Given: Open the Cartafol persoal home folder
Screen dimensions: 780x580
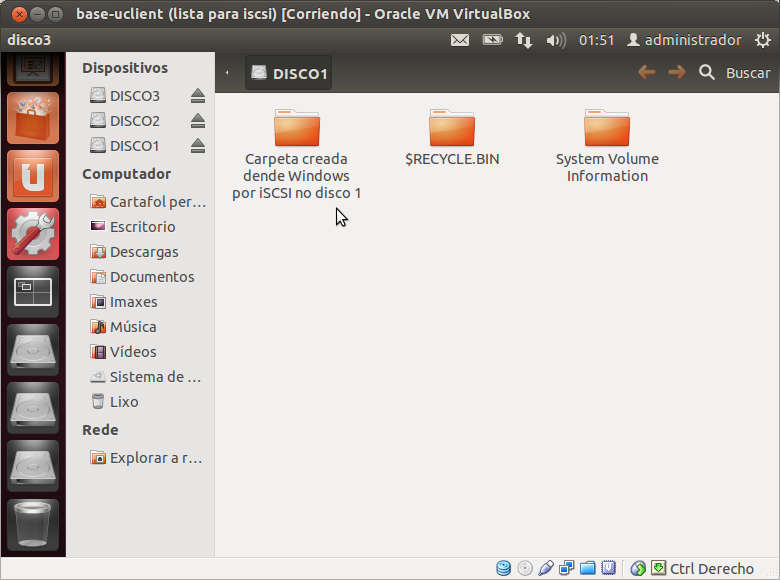Looking at the screenshot, I should pos(148,202).
